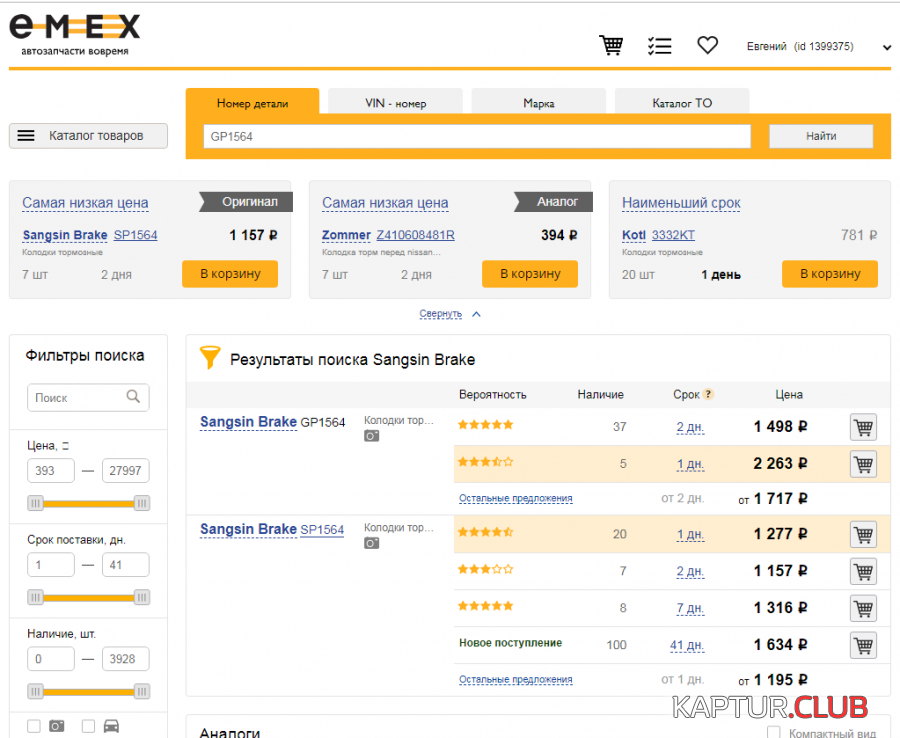
Task: View the photo icon for Sangsin Brake GP1564
Action: pyautogui.click(x=371, y=436)
